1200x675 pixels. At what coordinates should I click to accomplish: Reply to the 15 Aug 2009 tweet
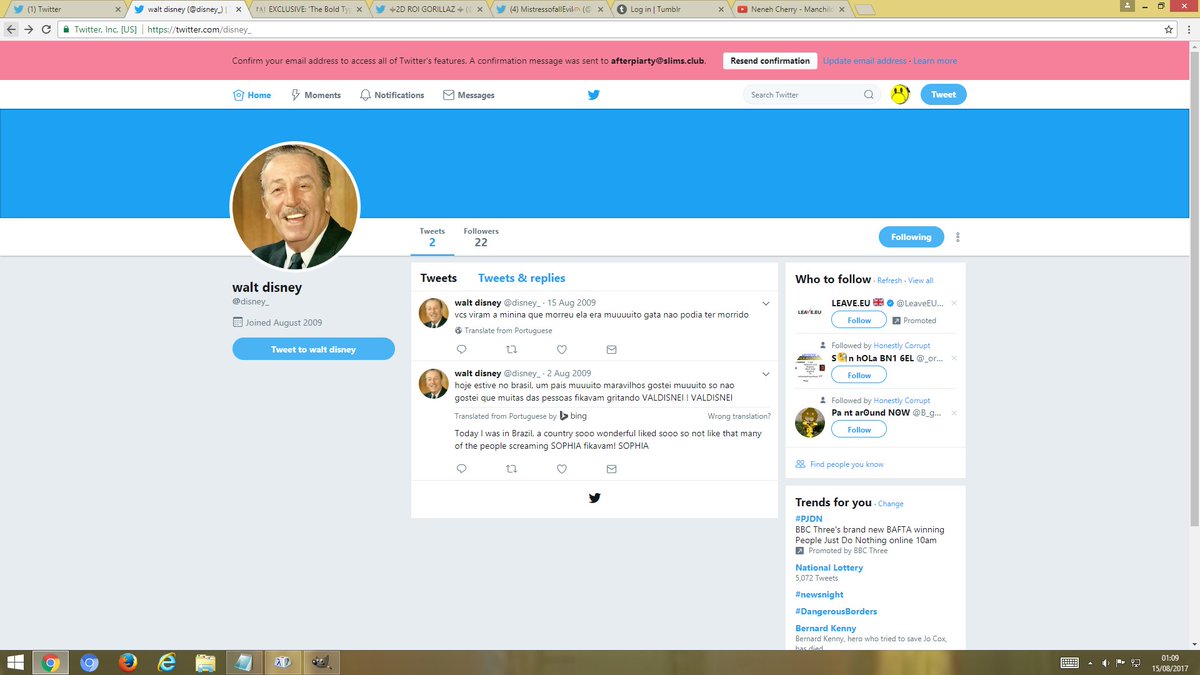(x=461, y=349)
